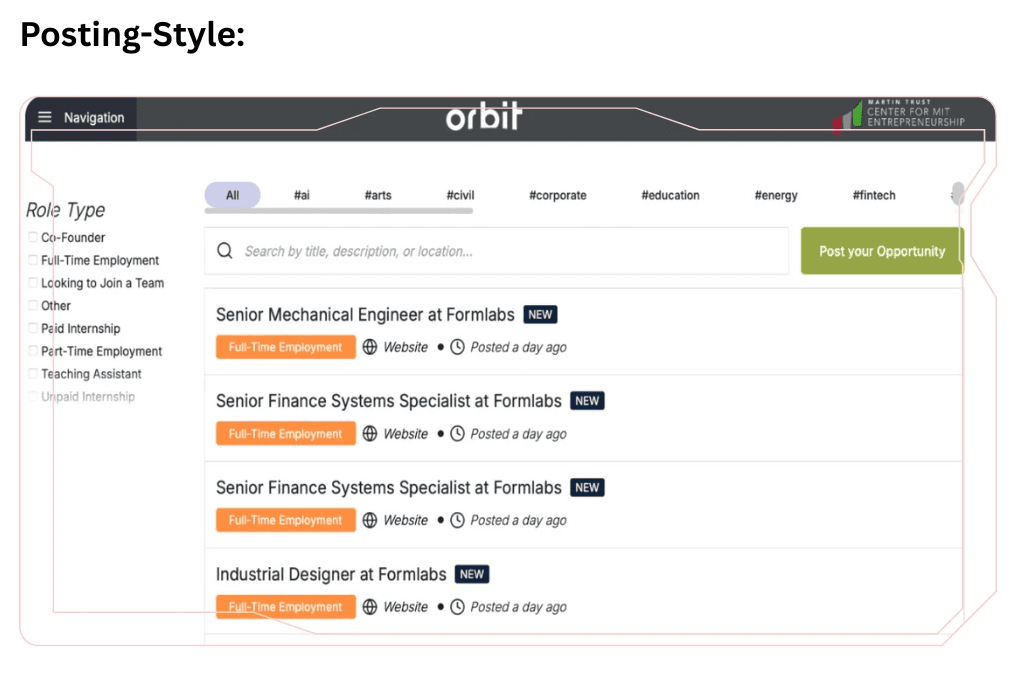Screen dimensions: 1017x686
Task: Select the #education tag
Action: [671, 195]
